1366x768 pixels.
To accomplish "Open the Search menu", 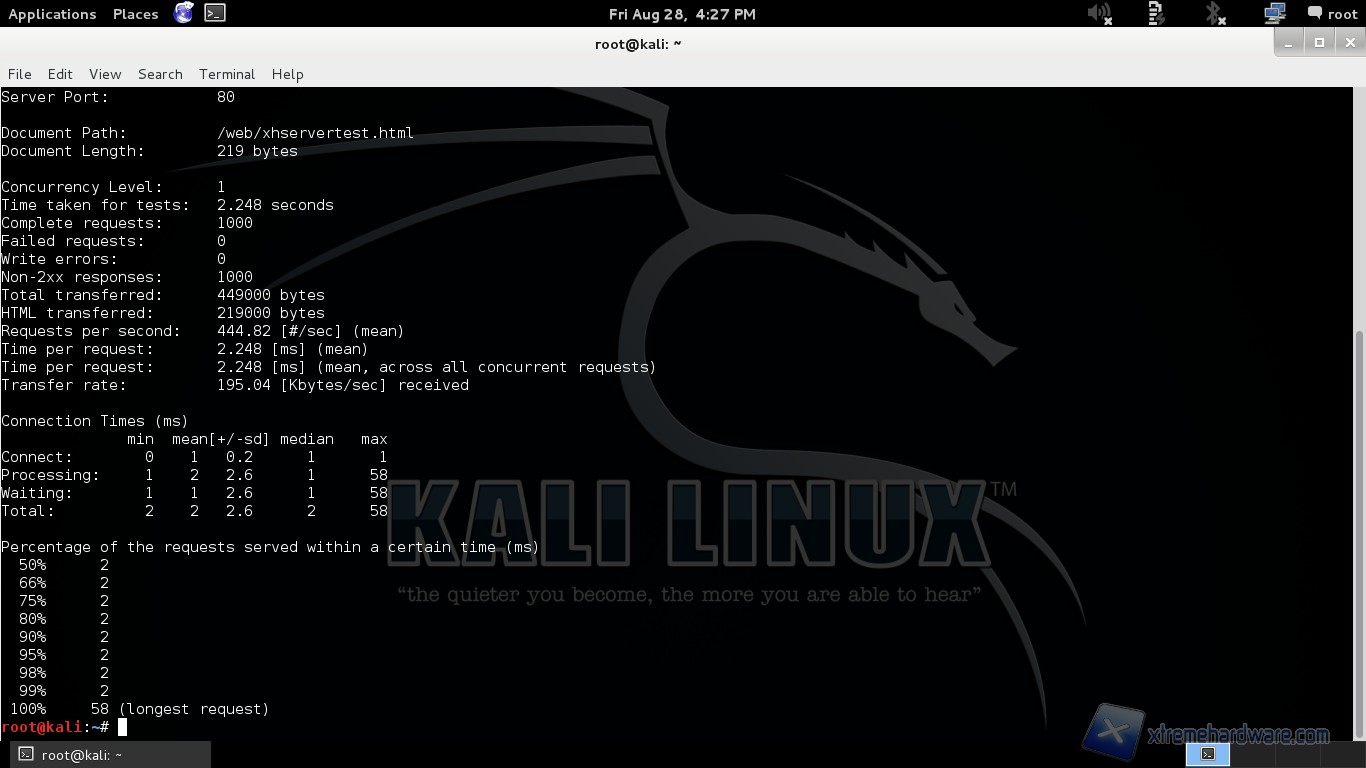I will [160, 74].
